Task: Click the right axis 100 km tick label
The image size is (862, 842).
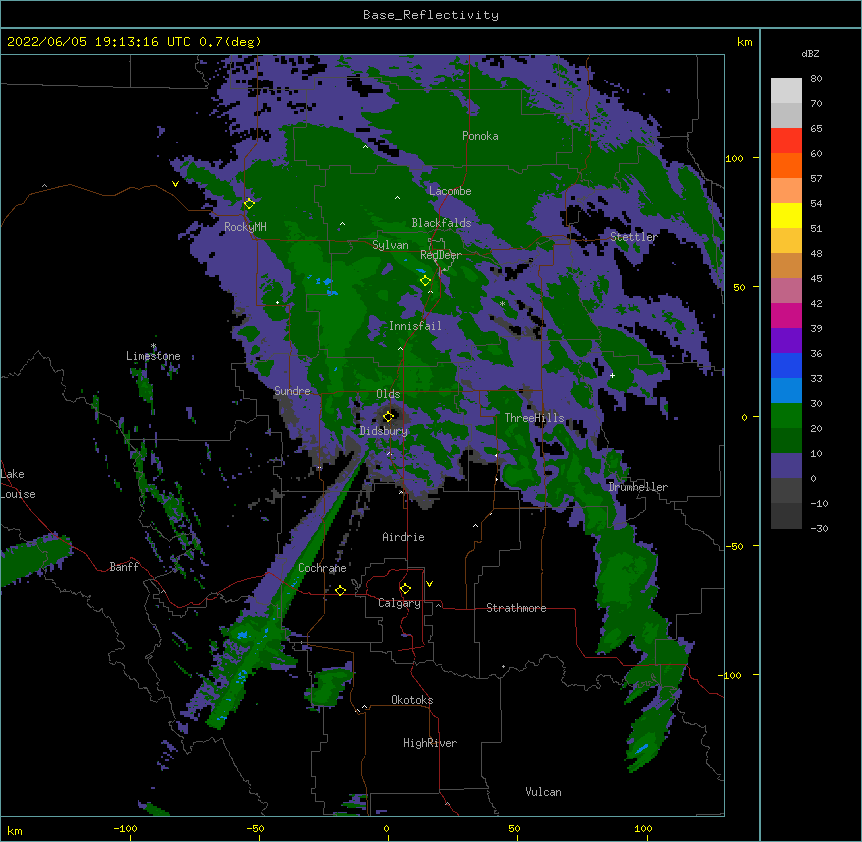Action: [734, 158]
